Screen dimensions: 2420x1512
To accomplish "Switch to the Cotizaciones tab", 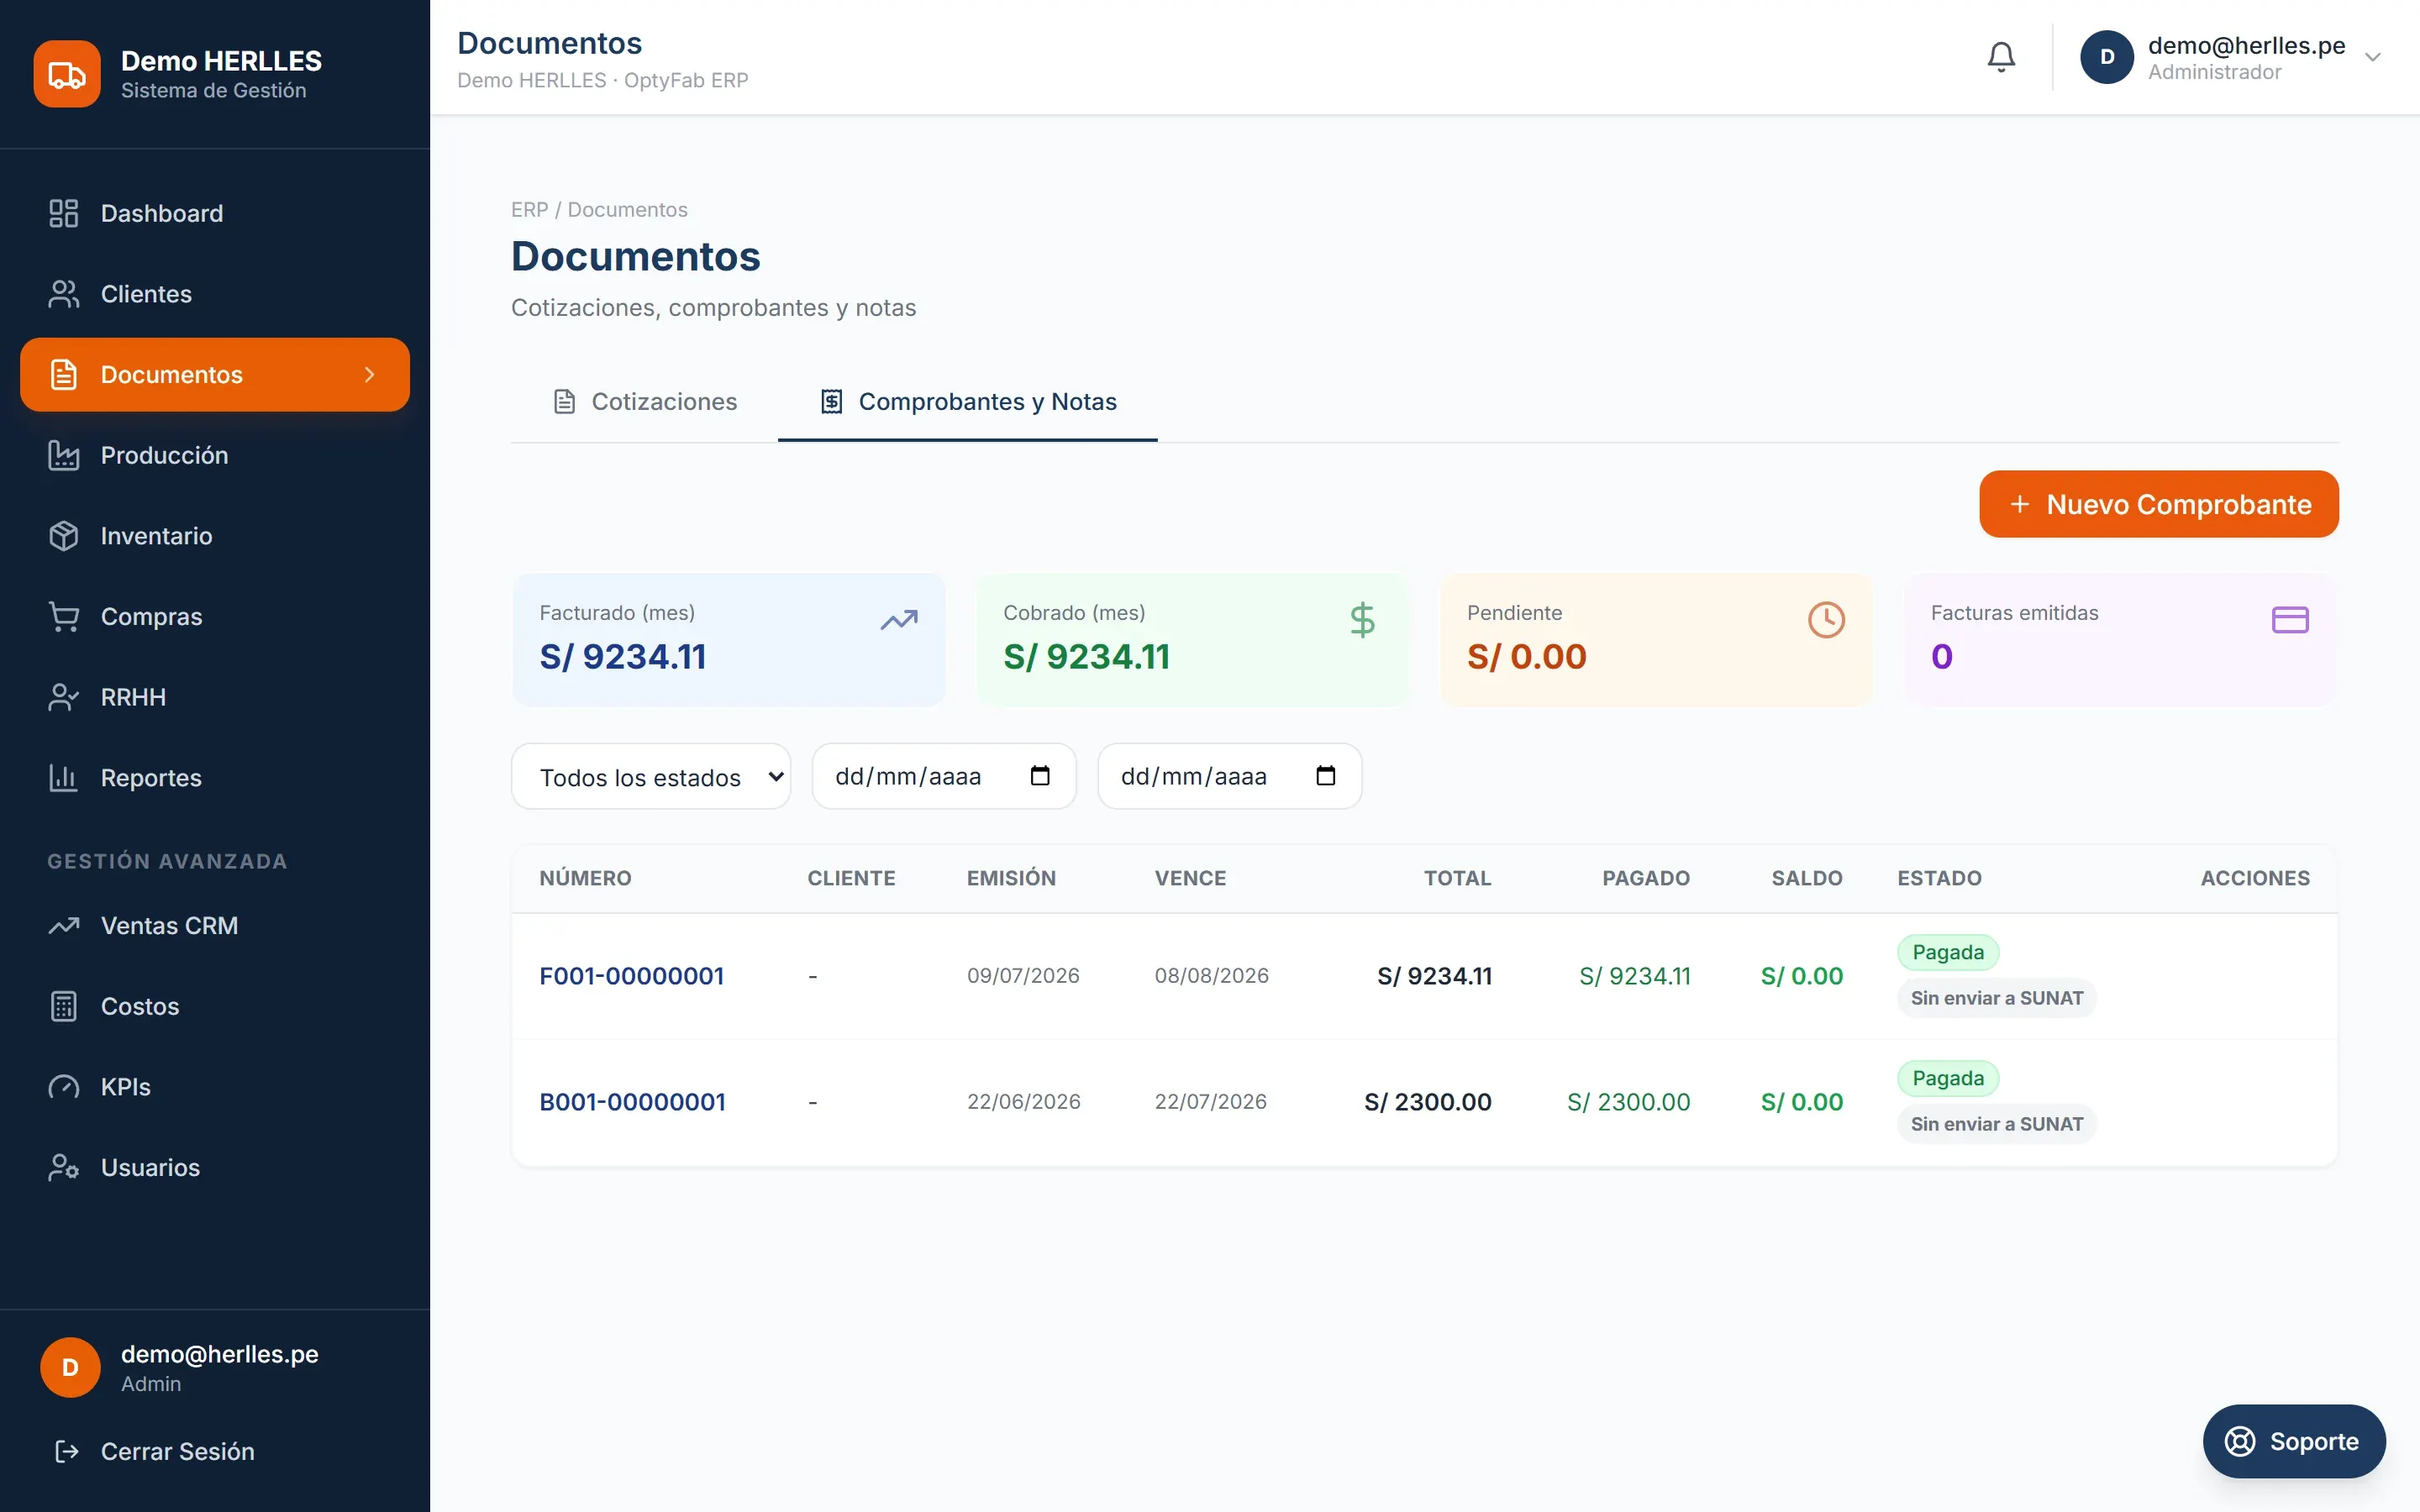I will coord(645,402).
